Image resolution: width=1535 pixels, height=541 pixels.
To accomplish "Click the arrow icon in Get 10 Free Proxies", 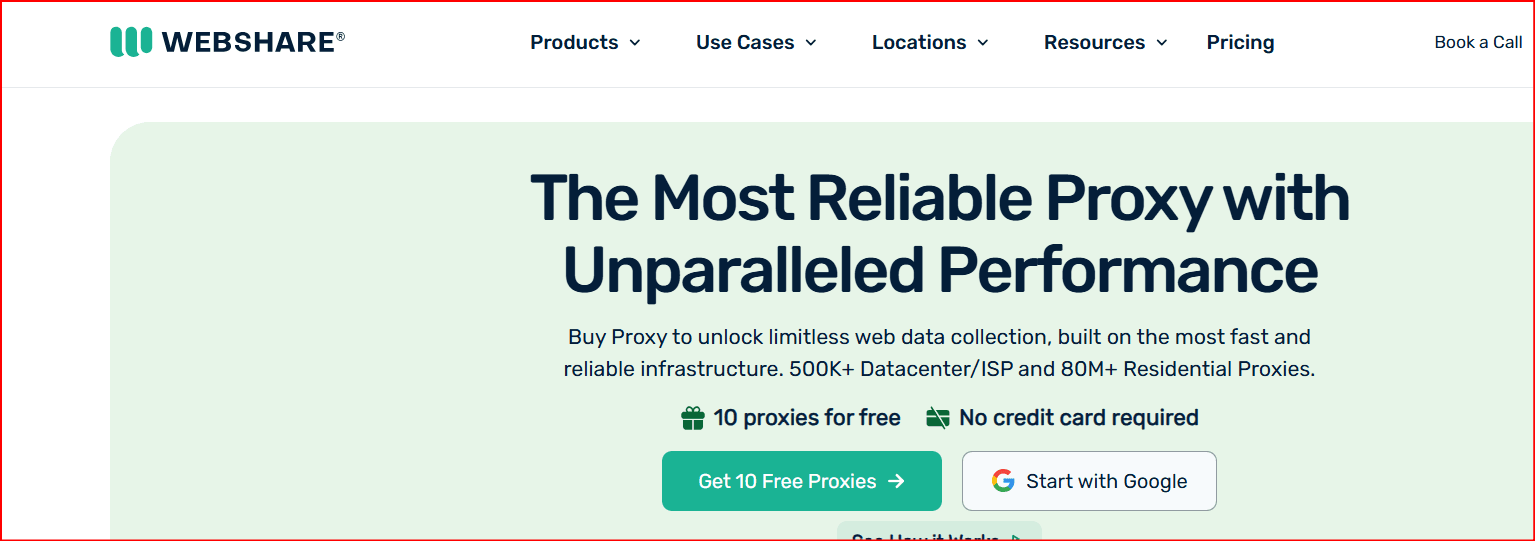I will pos(896,481).
